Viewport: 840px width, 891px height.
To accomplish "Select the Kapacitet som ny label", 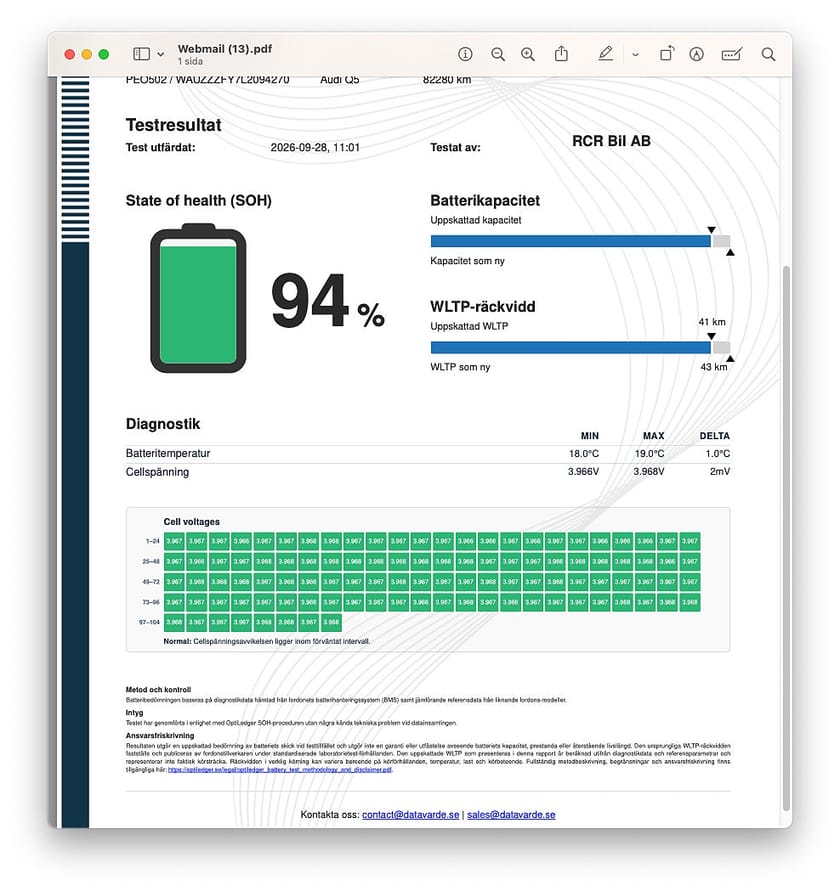I will [467, 261].
